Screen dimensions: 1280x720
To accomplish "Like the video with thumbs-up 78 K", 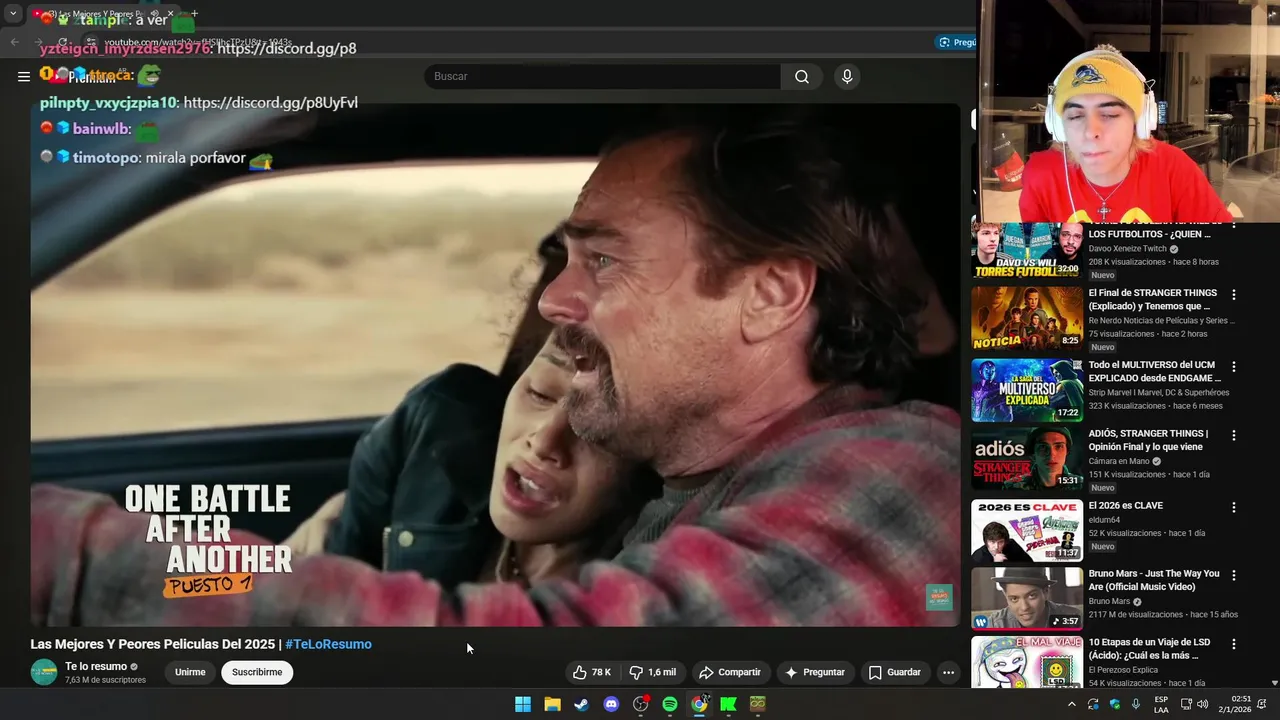I will (591, 672).
